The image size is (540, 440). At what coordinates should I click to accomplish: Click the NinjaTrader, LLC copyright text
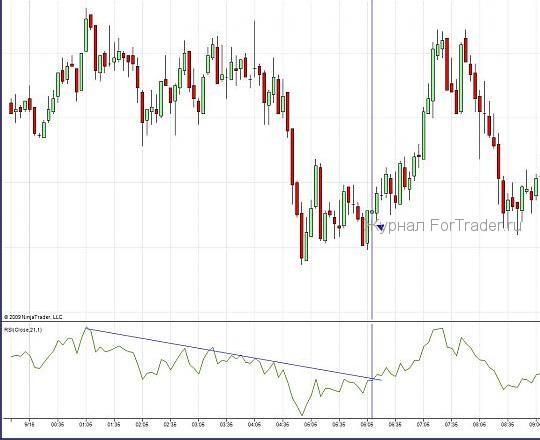tap(33, 317)
